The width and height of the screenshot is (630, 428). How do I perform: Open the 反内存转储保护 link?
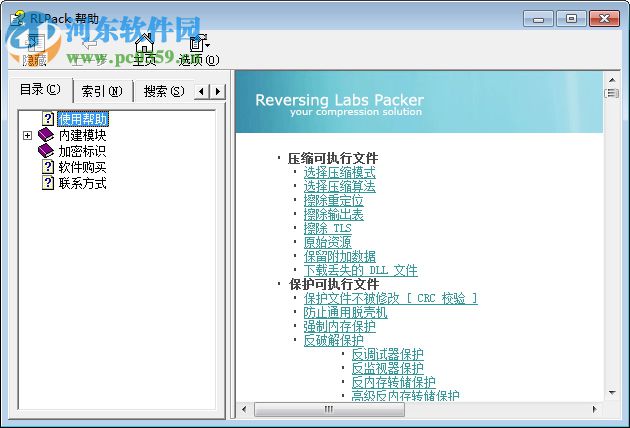coord(393,382)
